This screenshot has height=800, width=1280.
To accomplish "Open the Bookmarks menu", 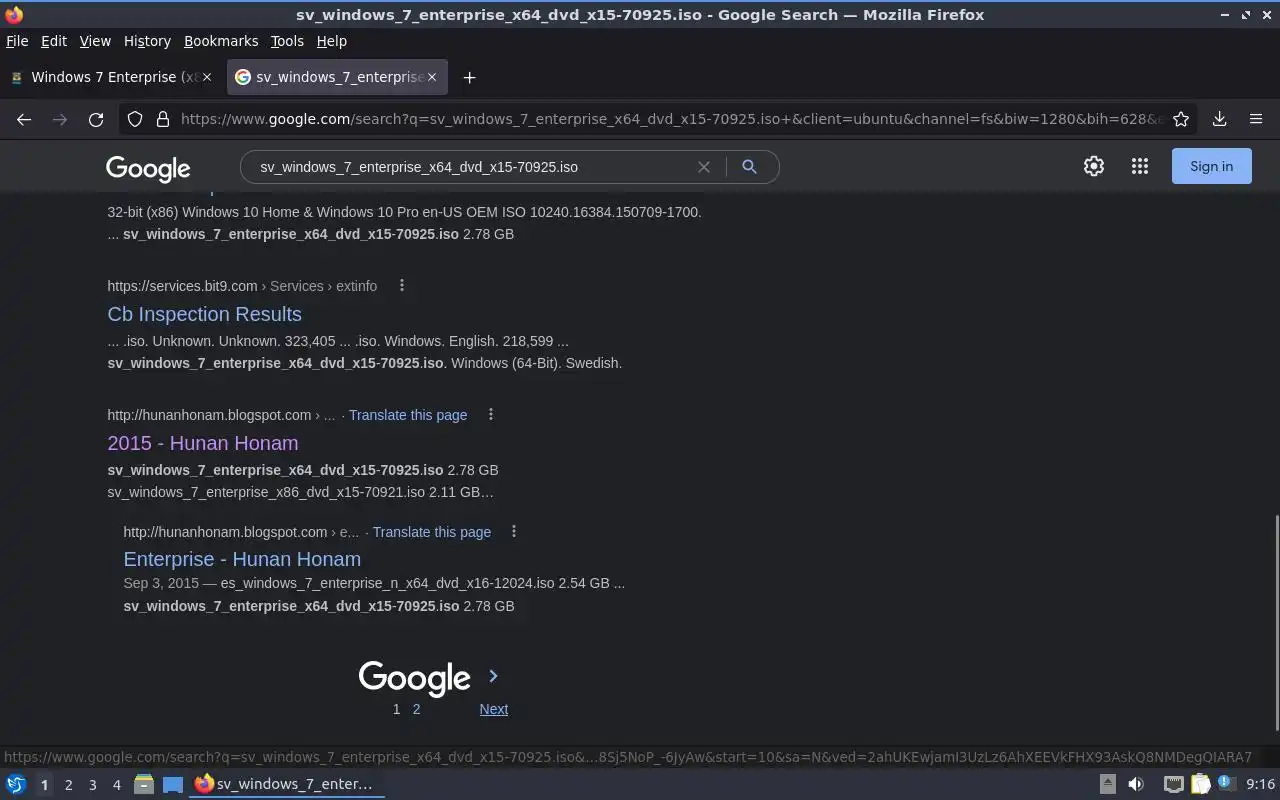I will 221,41.
